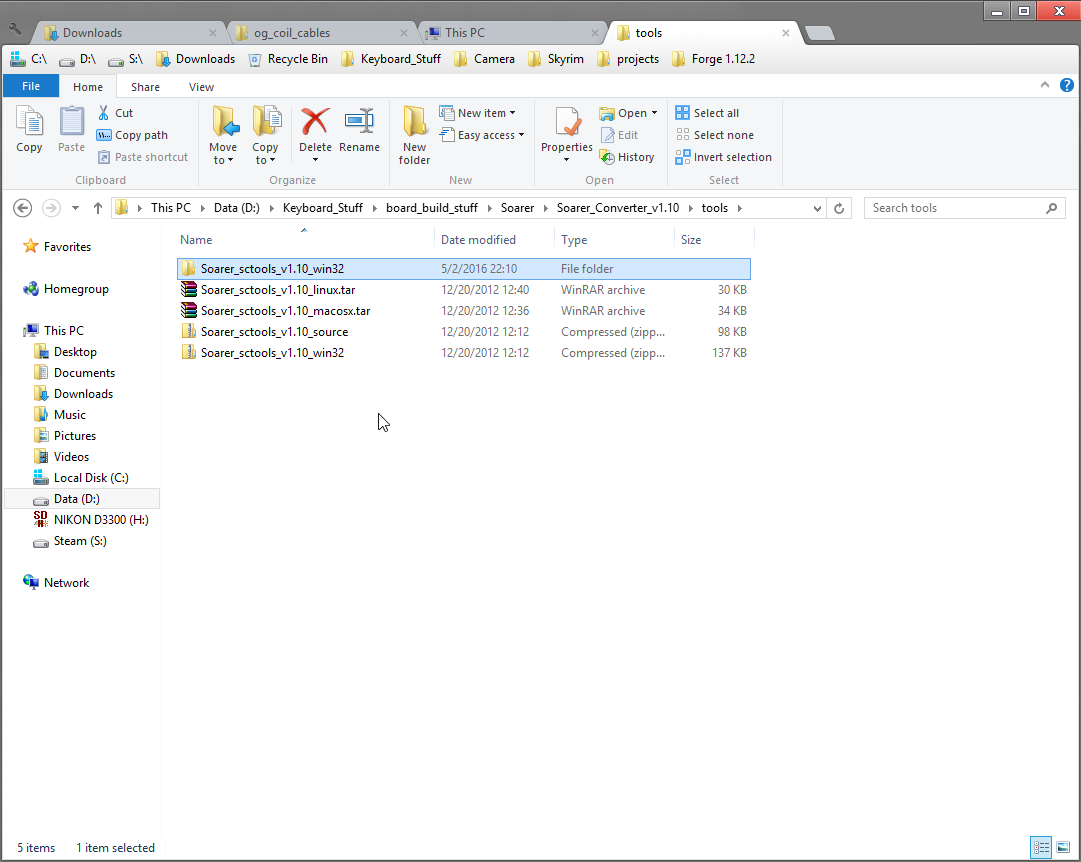Refresh the current folder view
The image size is (1081, 862).
coord(839,208)
